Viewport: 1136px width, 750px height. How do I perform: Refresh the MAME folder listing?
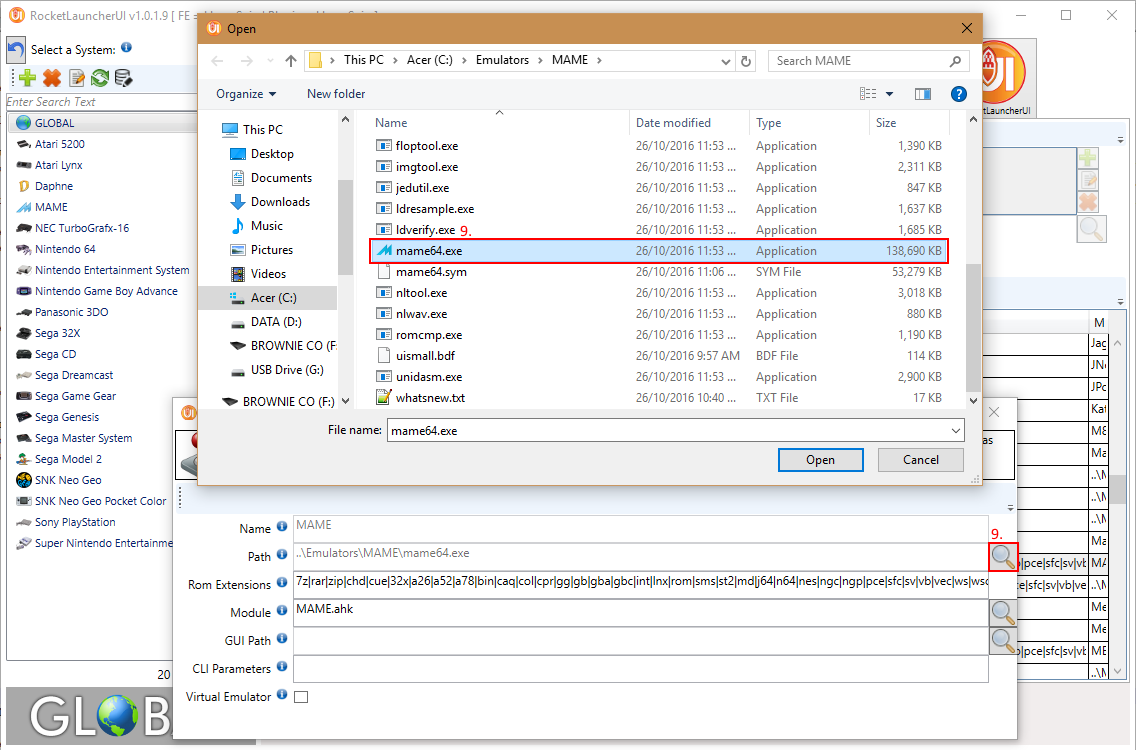746,61
